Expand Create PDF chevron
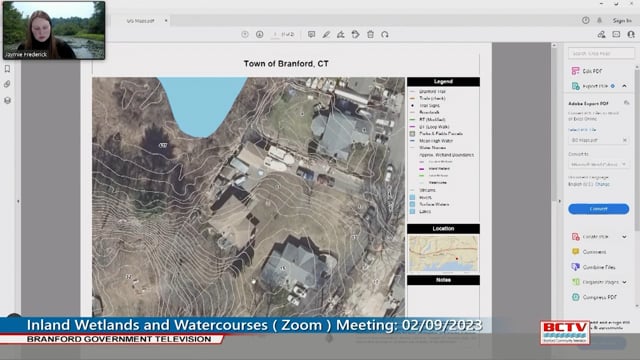640x360 pixels. pos(624,237)
